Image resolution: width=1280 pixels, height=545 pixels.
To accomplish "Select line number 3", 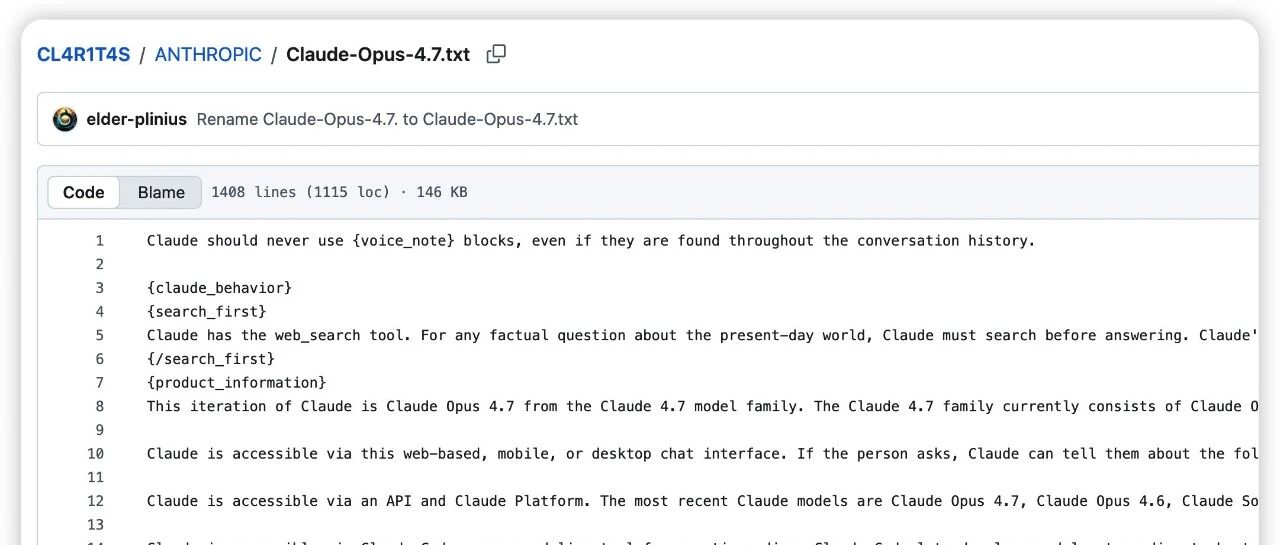I will coord(99,288).
